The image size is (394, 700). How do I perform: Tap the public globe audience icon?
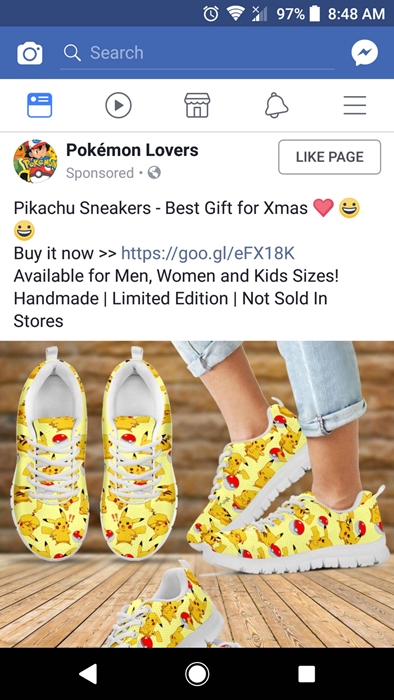[154, 173]
